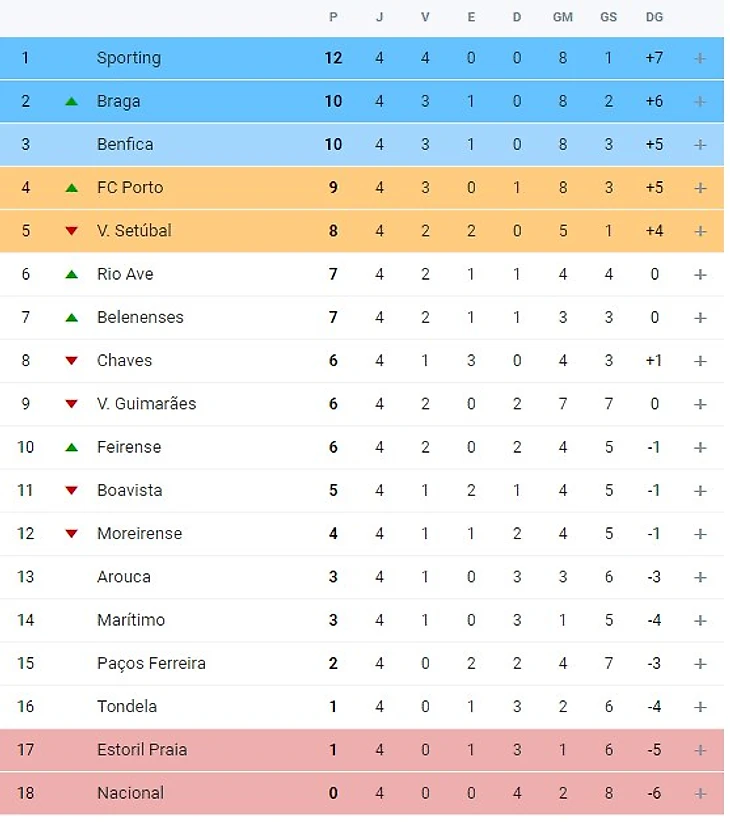Click green up arrow beside Feirense
This screenshot has height=822, width=730.
(71, 447)
